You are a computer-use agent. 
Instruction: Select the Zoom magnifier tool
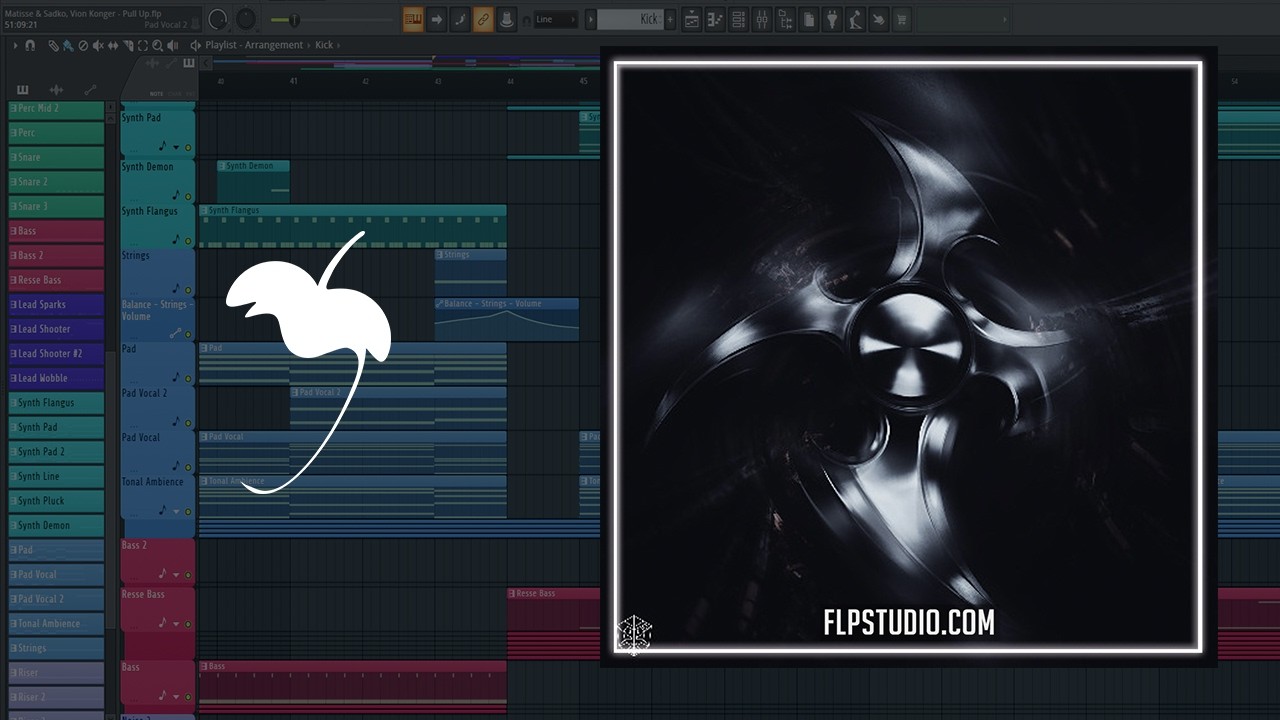click(157, 45)
